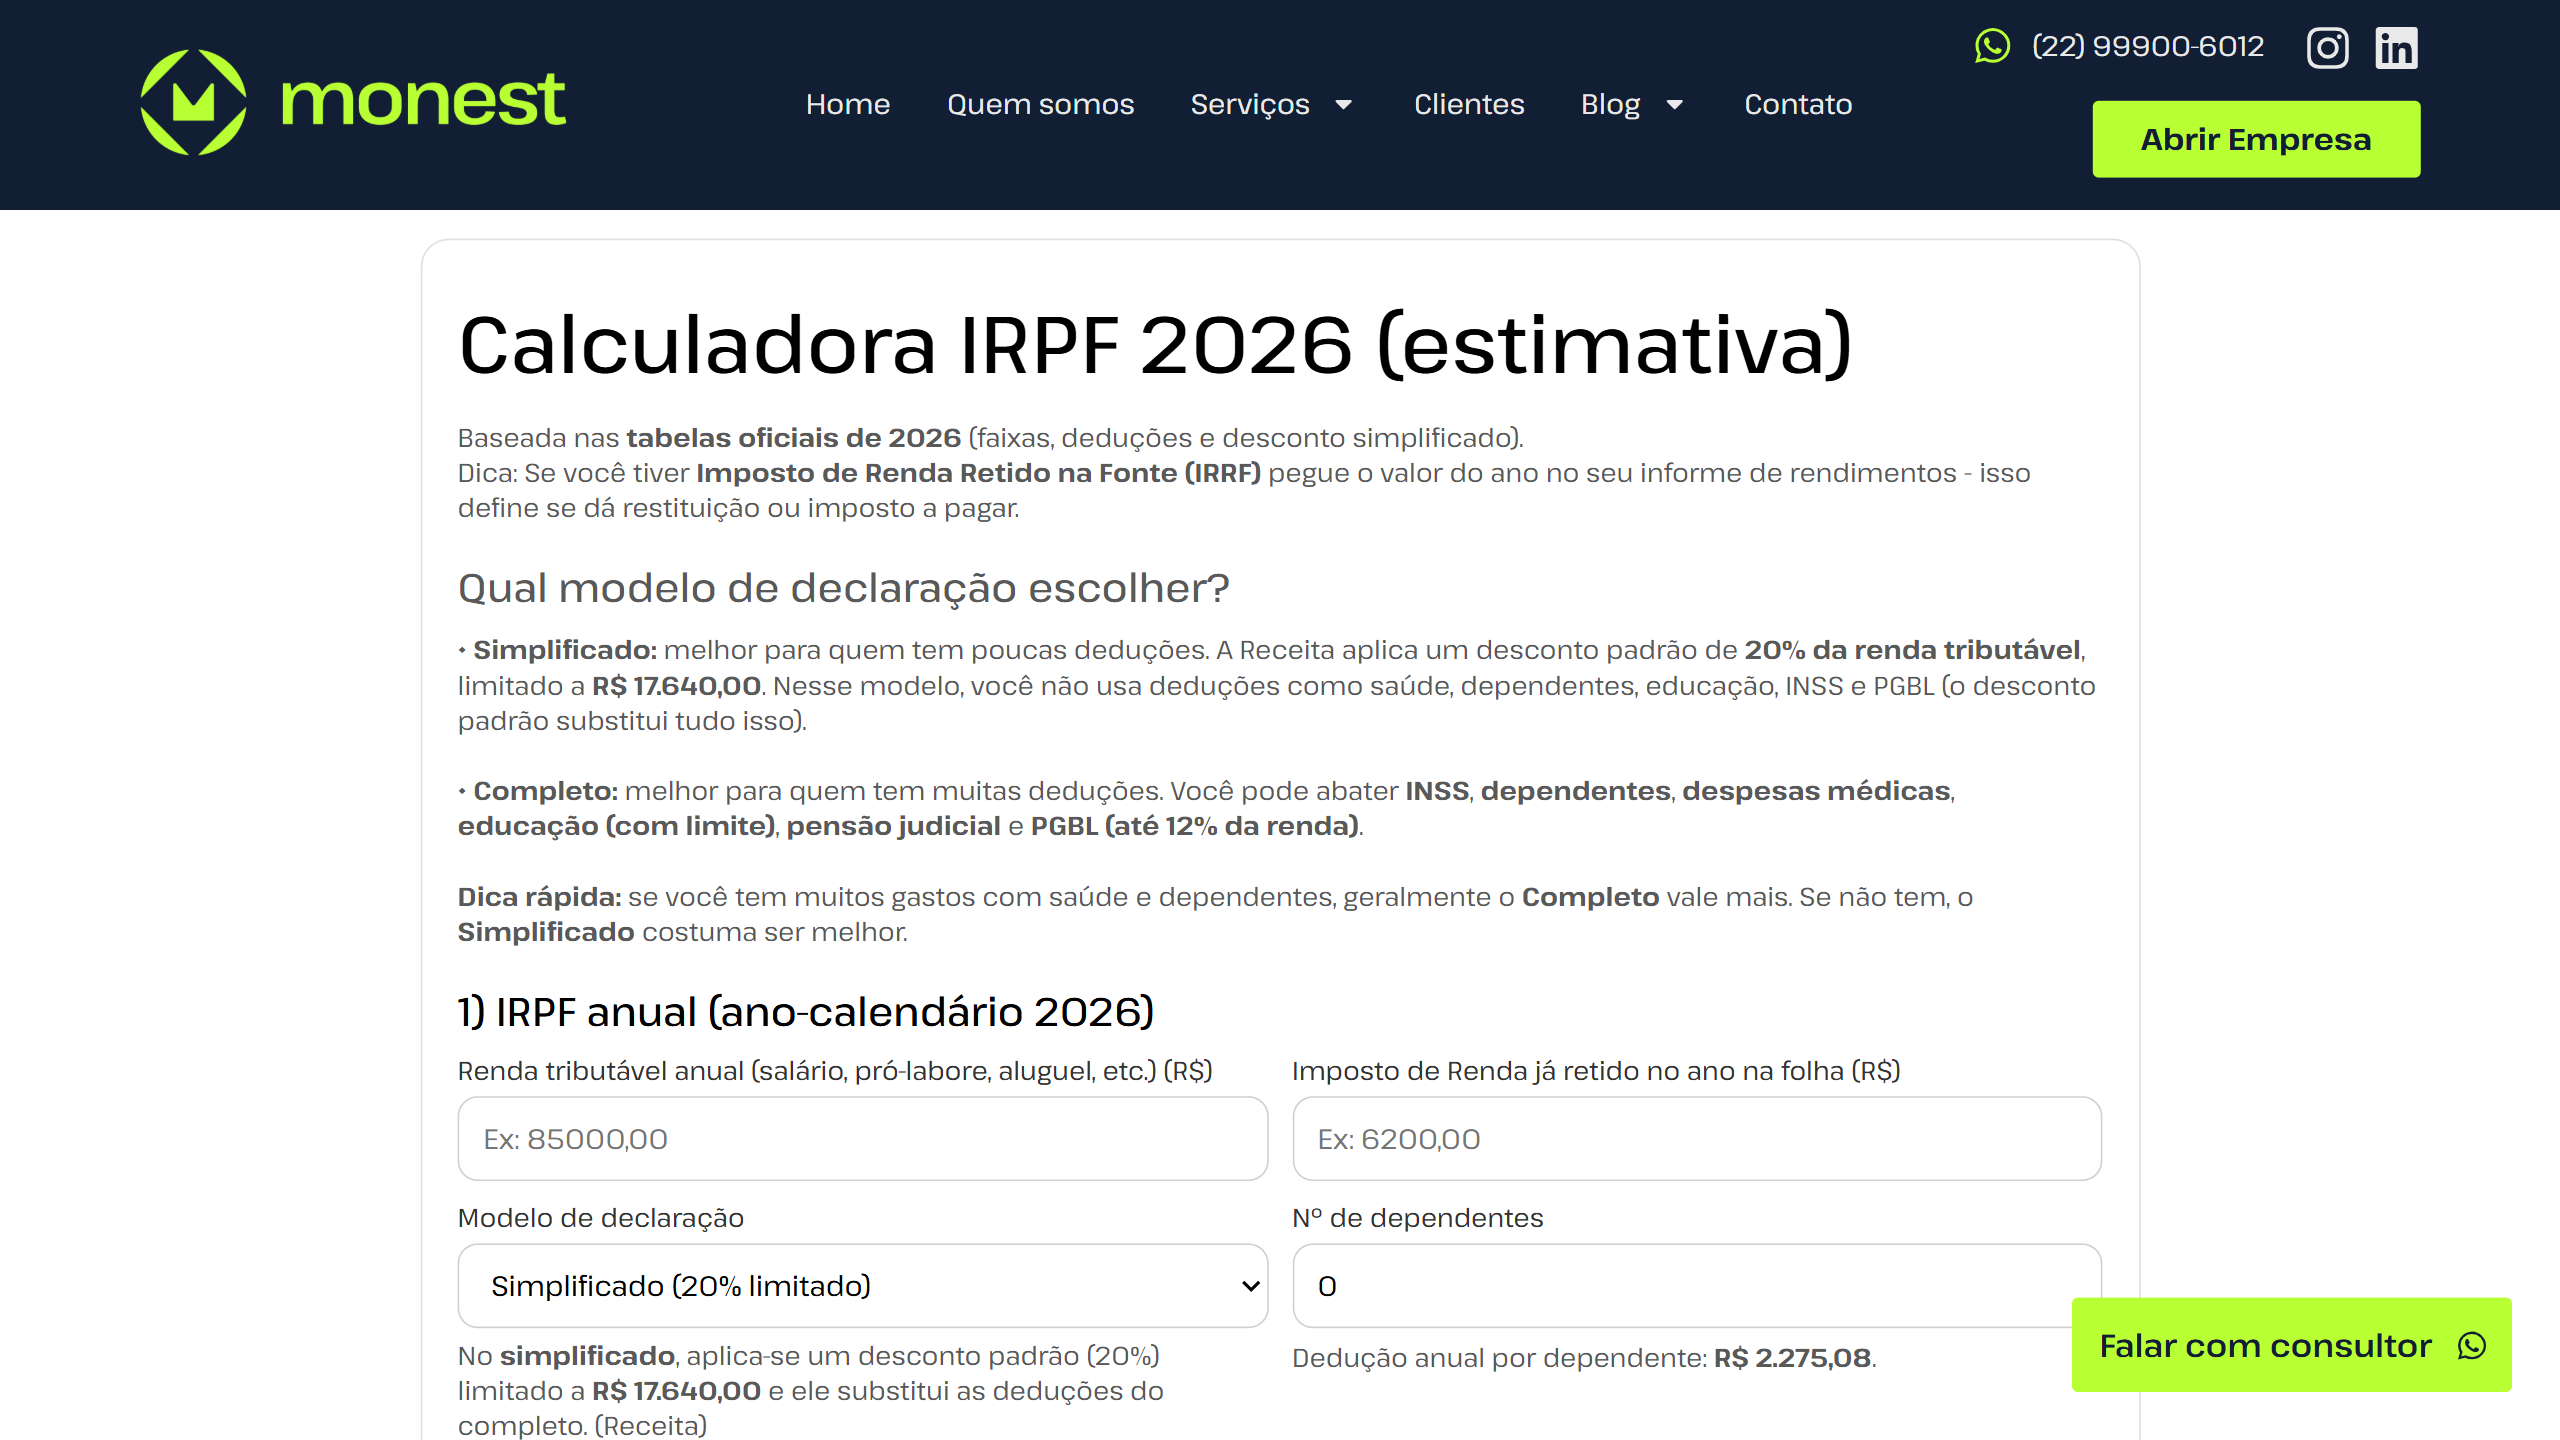Click the Simplificado: bullet label

tap(565, 650)
